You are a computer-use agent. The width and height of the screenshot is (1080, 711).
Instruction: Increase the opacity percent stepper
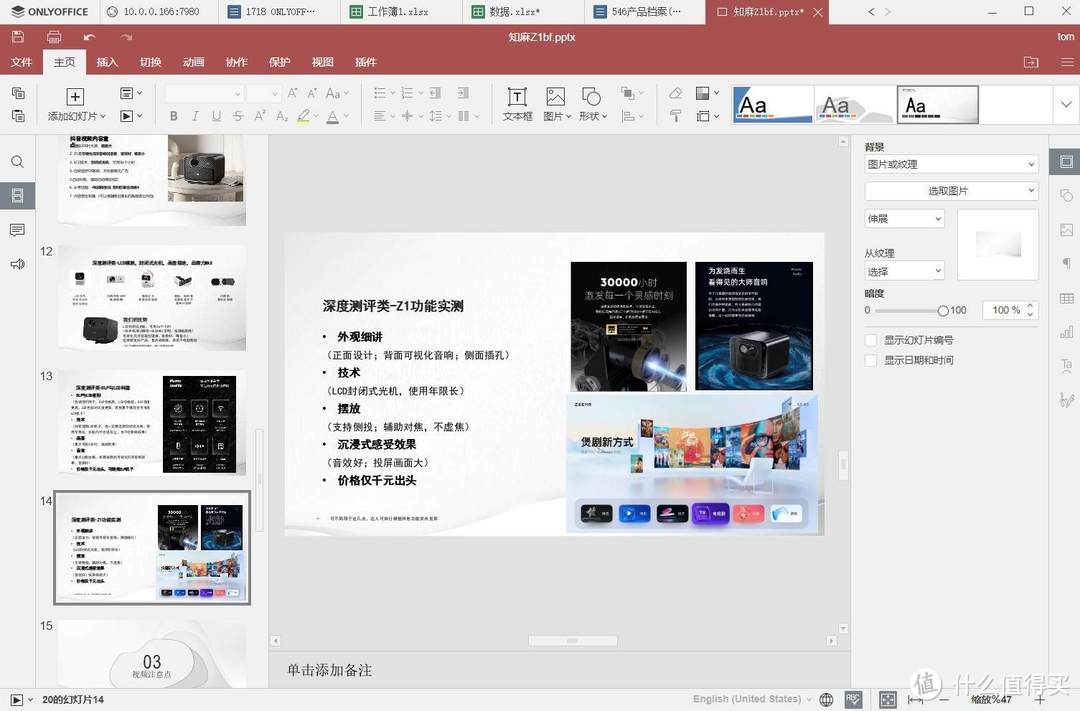pos(1030,306)
